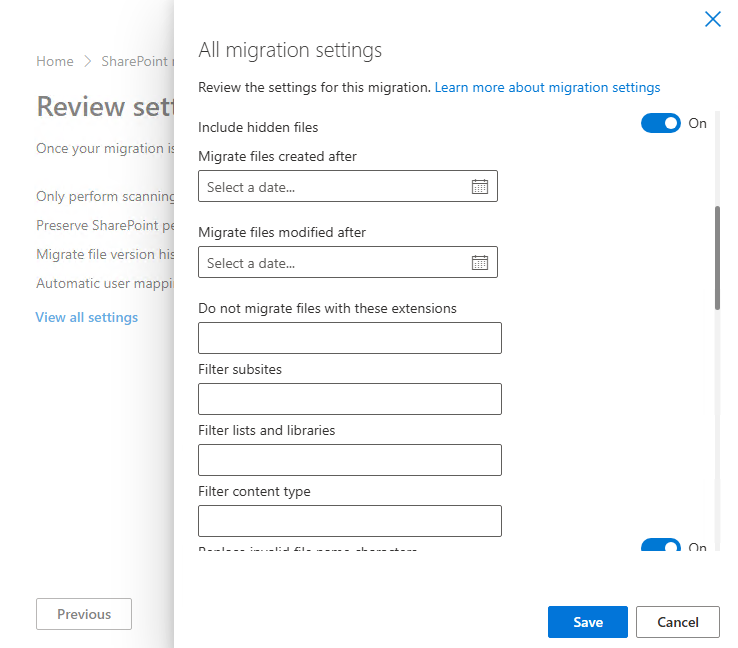The image size is (738, 648).
Task: Toggle Replace invalid file name characters switch
Action: click(x=660, y=547)
